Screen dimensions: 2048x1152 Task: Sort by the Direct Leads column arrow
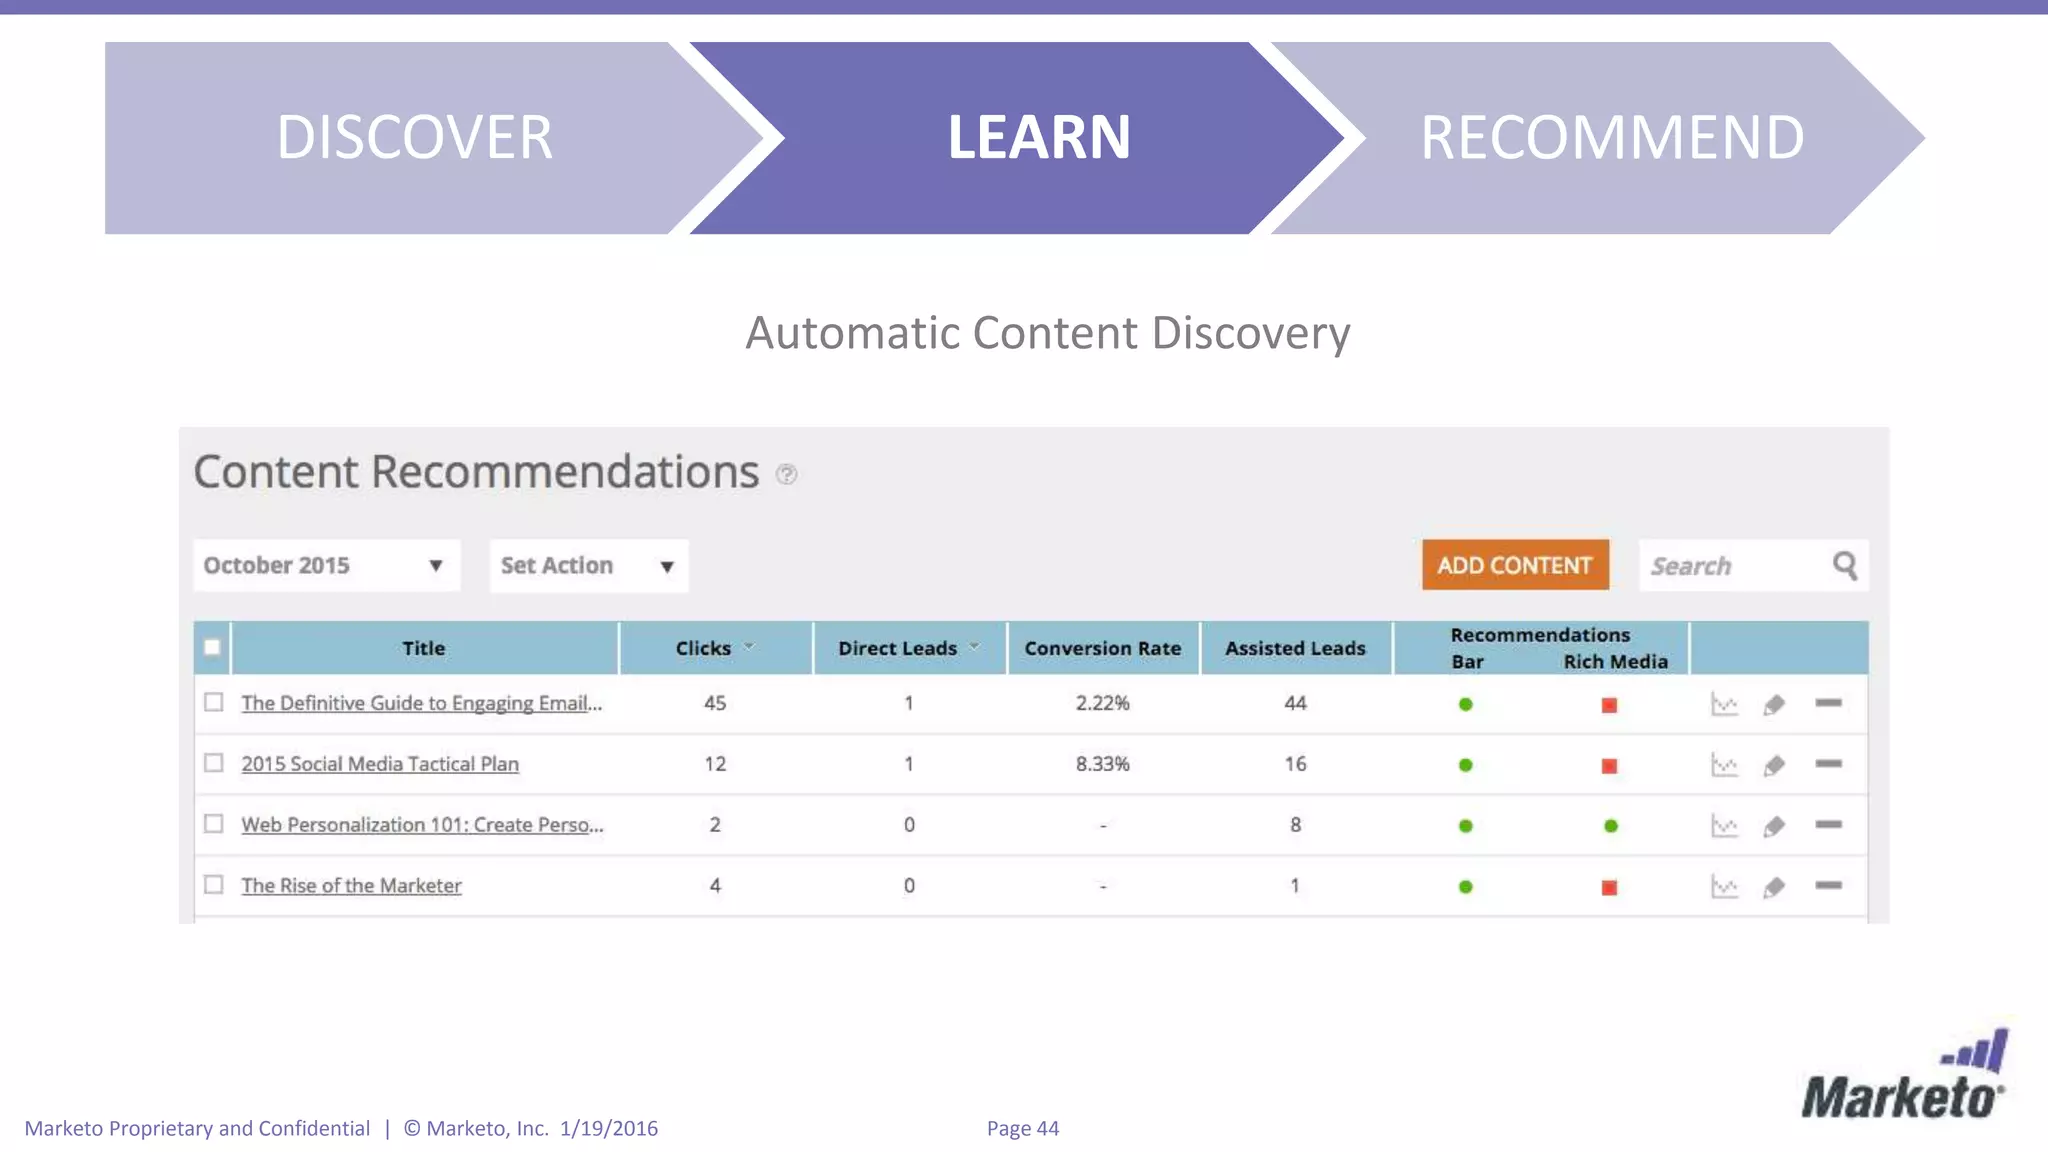[x=974, y=647]
